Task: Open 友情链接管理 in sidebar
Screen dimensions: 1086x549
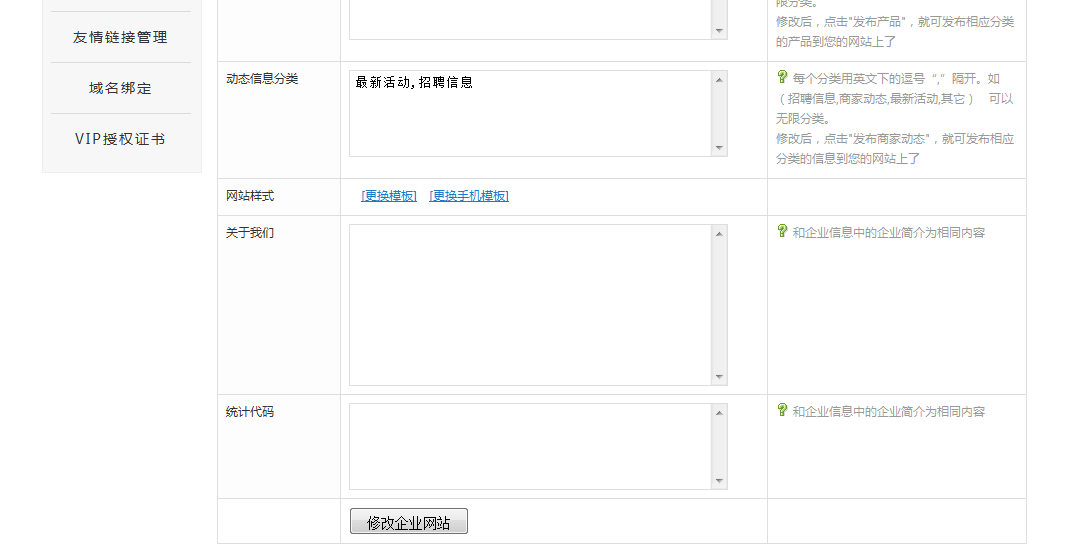Action: (120, 37)
